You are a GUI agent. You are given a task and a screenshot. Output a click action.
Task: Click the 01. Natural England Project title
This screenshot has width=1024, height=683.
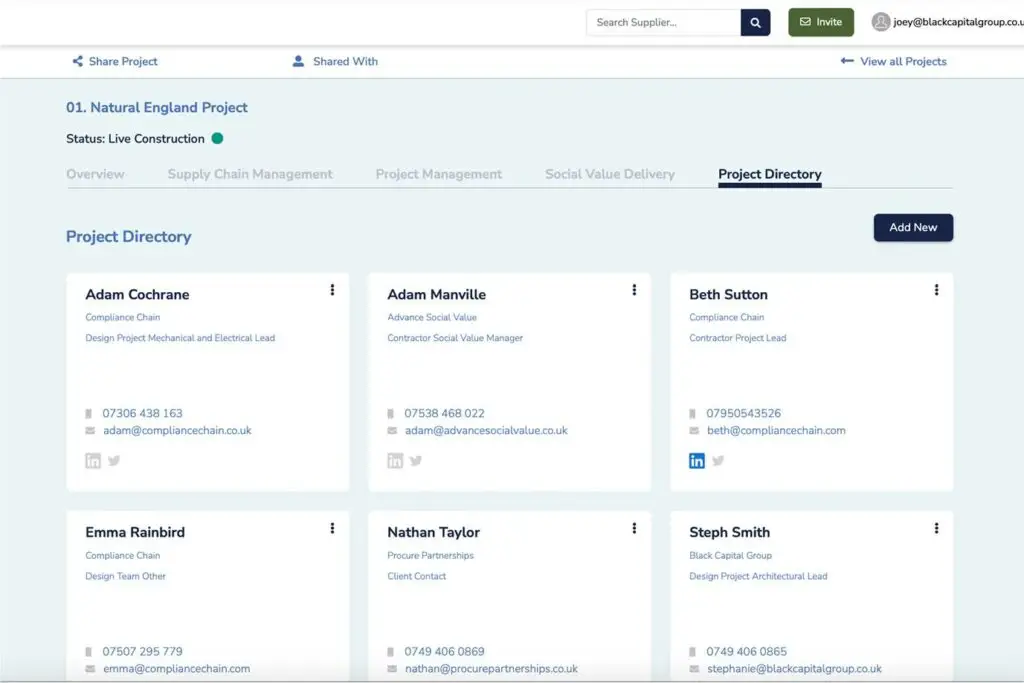pyautogui.click(x=157, y=107)
